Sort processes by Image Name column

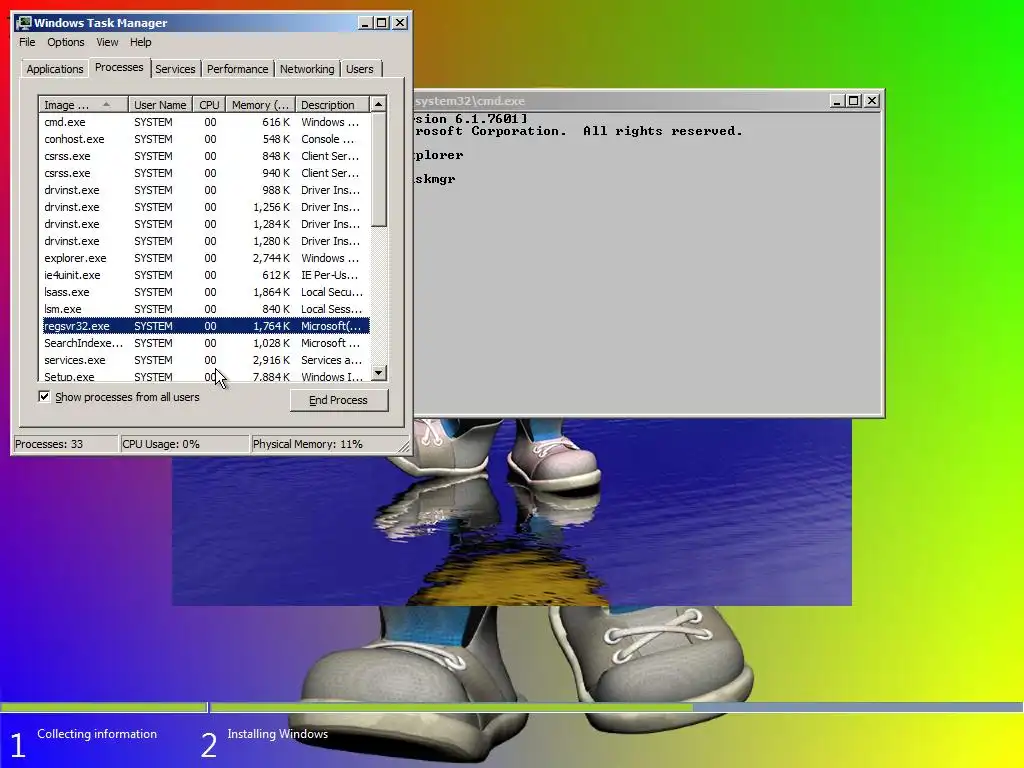coord(83,104)
